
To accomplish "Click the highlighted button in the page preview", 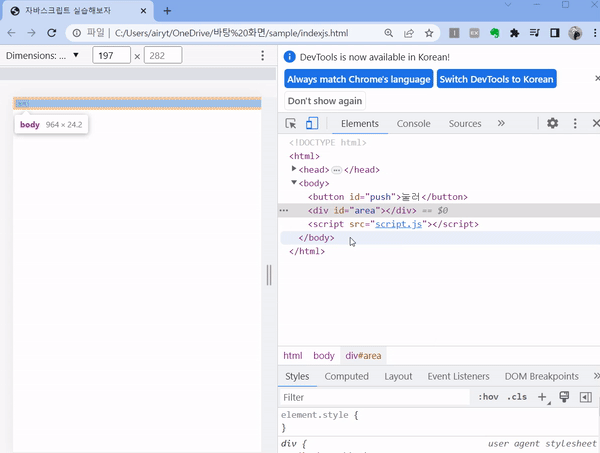I will pyautogui.click(x=22, y=104).
